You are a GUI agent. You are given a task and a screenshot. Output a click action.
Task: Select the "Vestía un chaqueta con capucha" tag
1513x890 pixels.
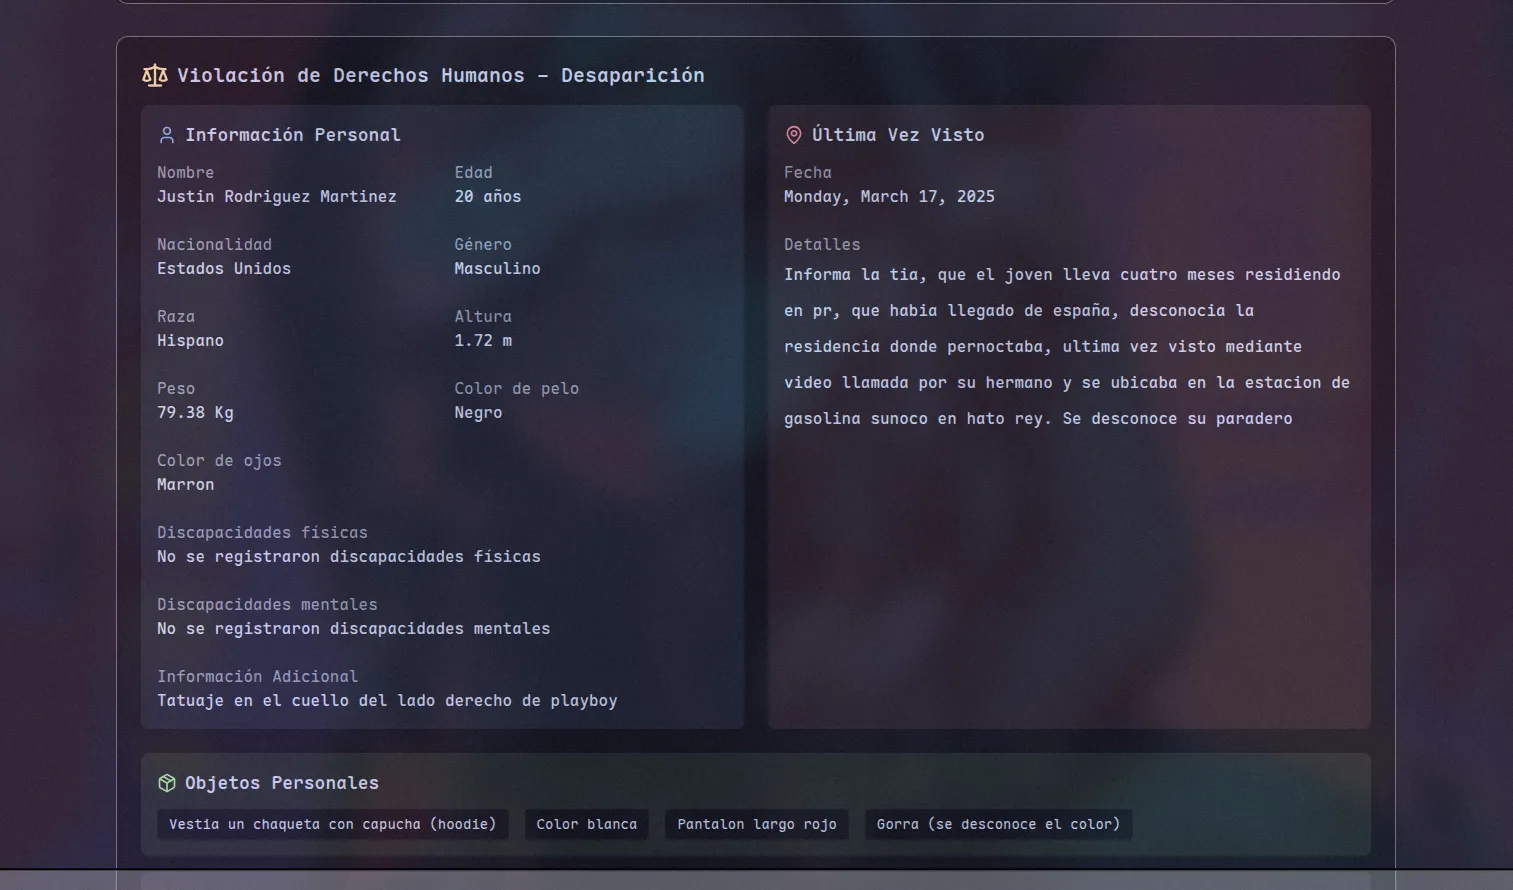332,824
